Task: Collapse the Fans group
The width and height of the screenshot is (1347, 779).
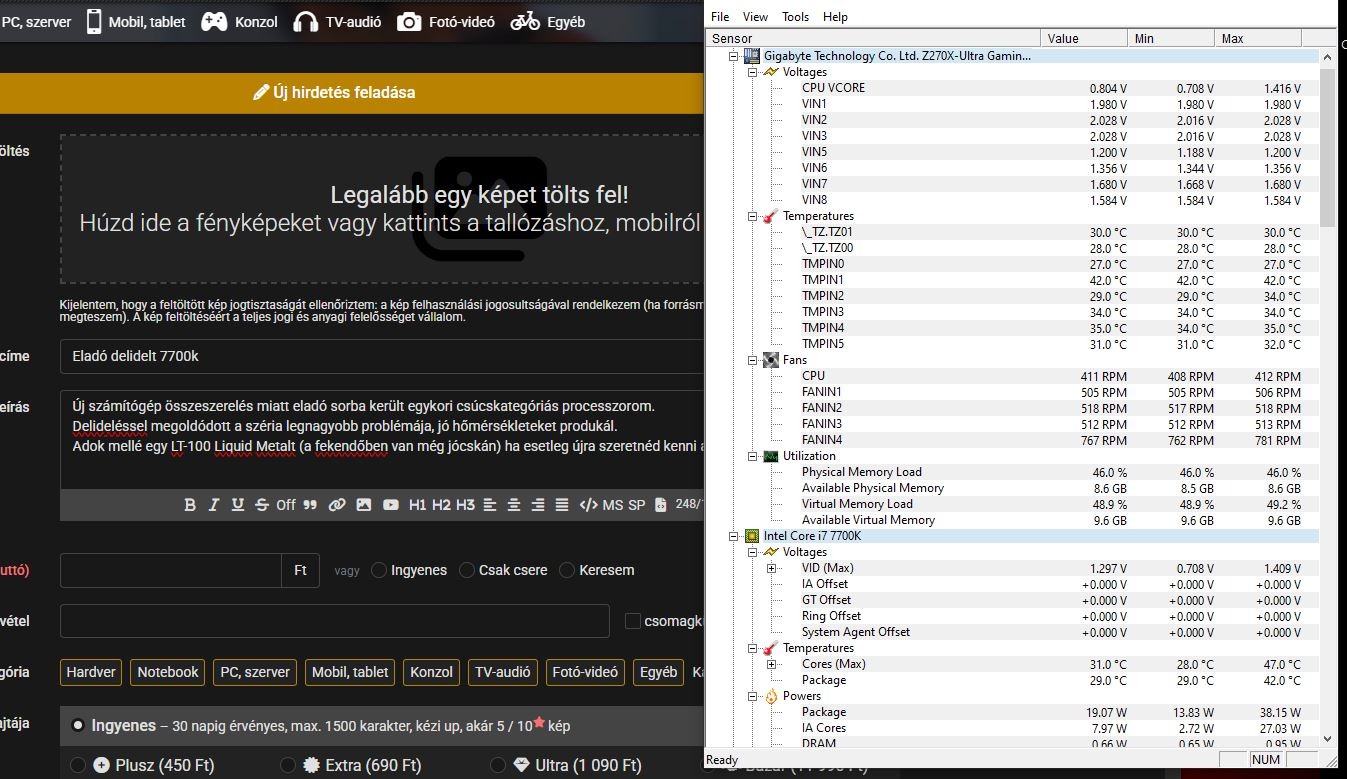Action: pyautogui.click(x=753, y=360)
